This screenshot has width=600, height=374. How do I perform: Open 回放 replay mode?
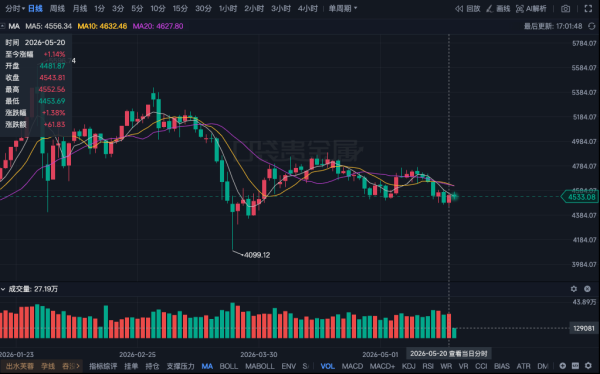tap(468, 8)
